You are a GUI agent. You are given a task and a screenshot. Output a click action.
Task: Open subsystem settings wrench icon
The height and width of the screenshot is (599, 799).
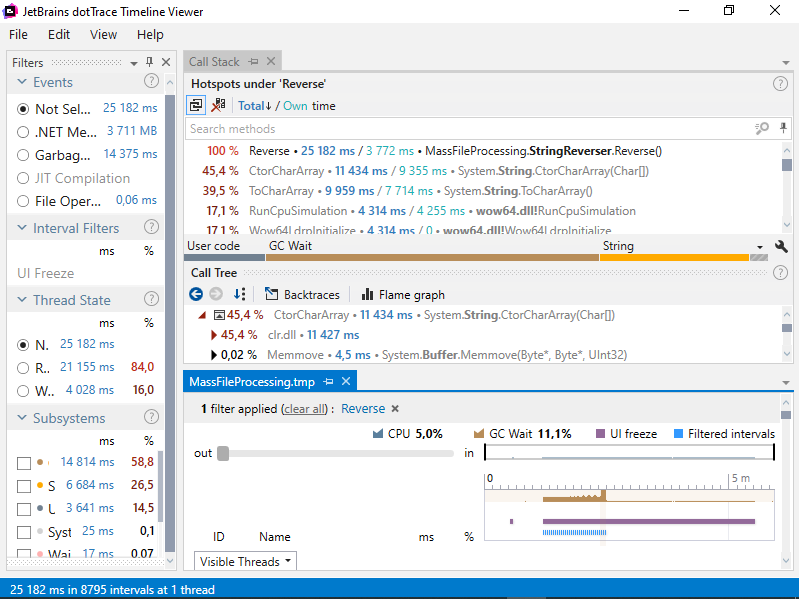click(x=781, y=247)
